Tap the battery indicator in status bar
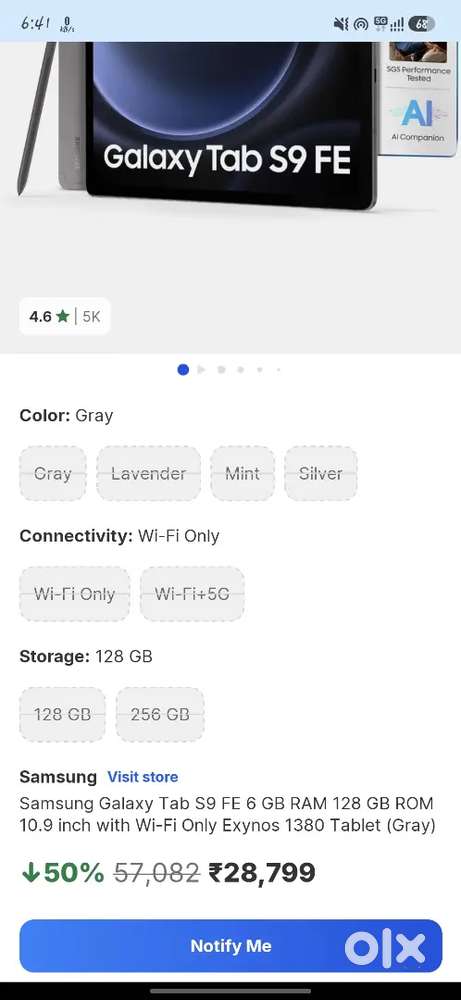The width and height of the screenshot is (461, 1000). [421, 24]
